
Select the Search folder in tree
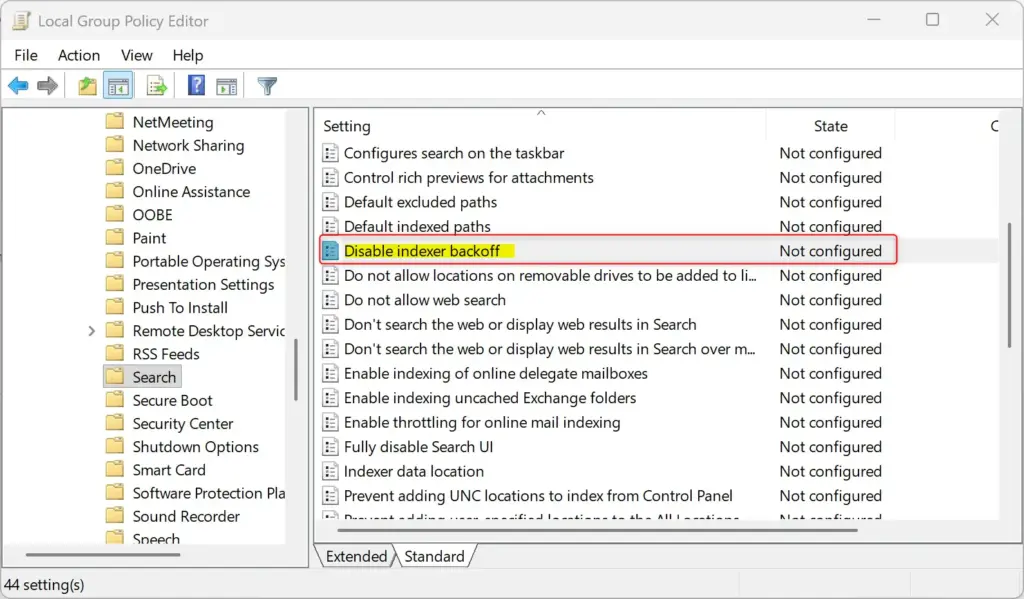pyautogui.click(x=154, y=377)
